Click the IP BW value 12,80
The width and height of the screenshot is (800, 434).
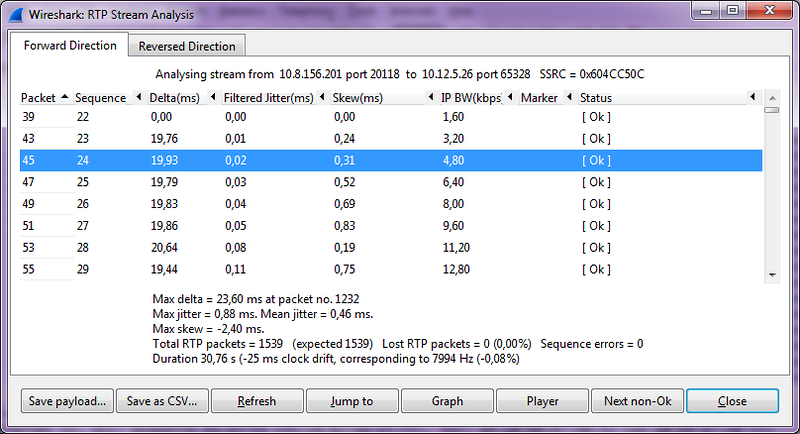click(x=456, y=269)
